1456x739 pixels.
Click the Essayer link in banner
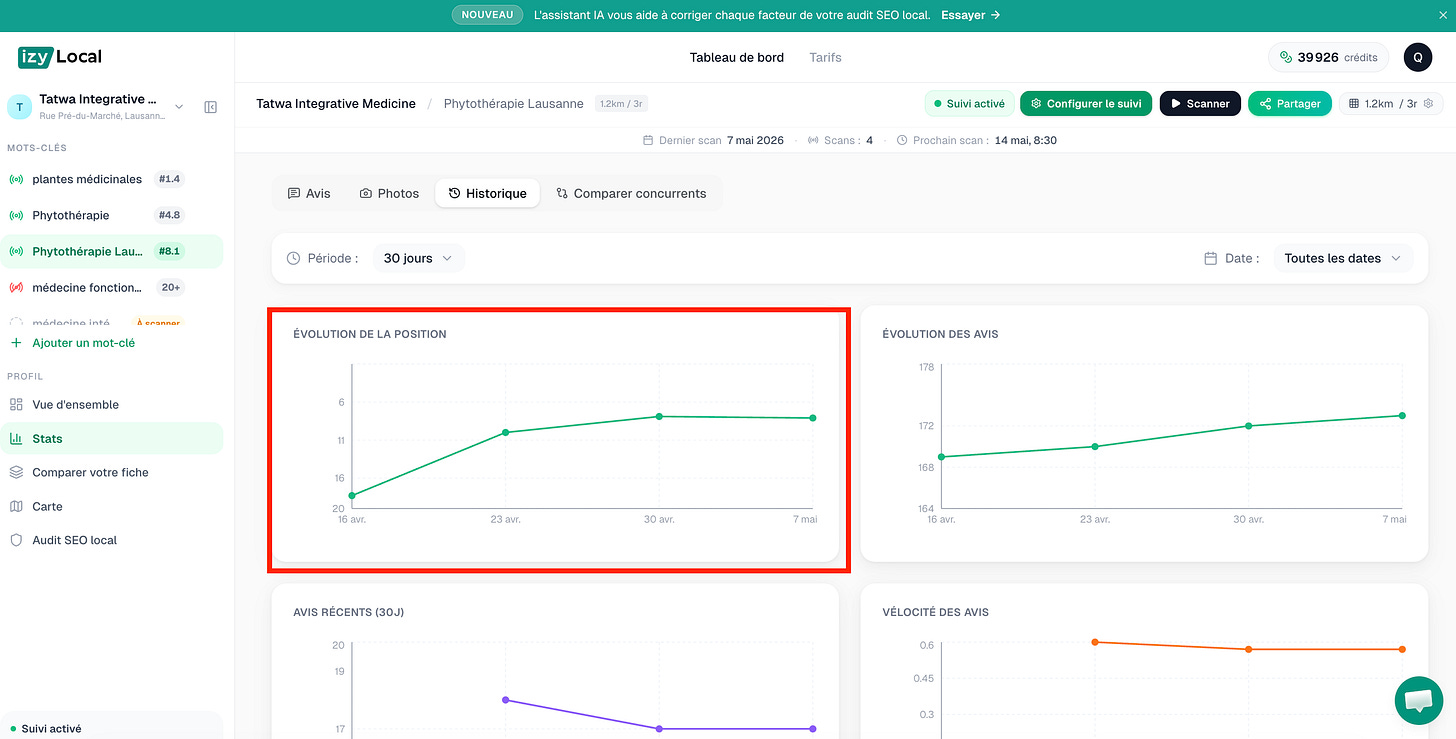click(970, 15)
